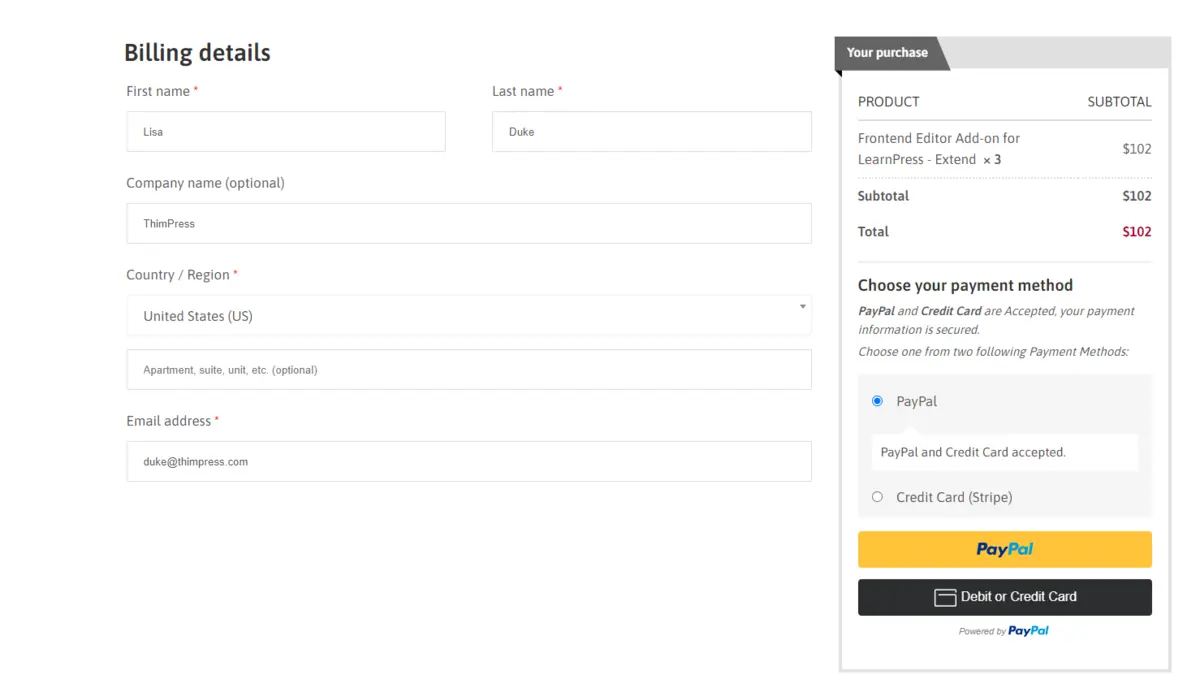The image size is (1200, 688).
Task: Click the PayPal logo on the yellow button
Action: [x=1004, y=549]
